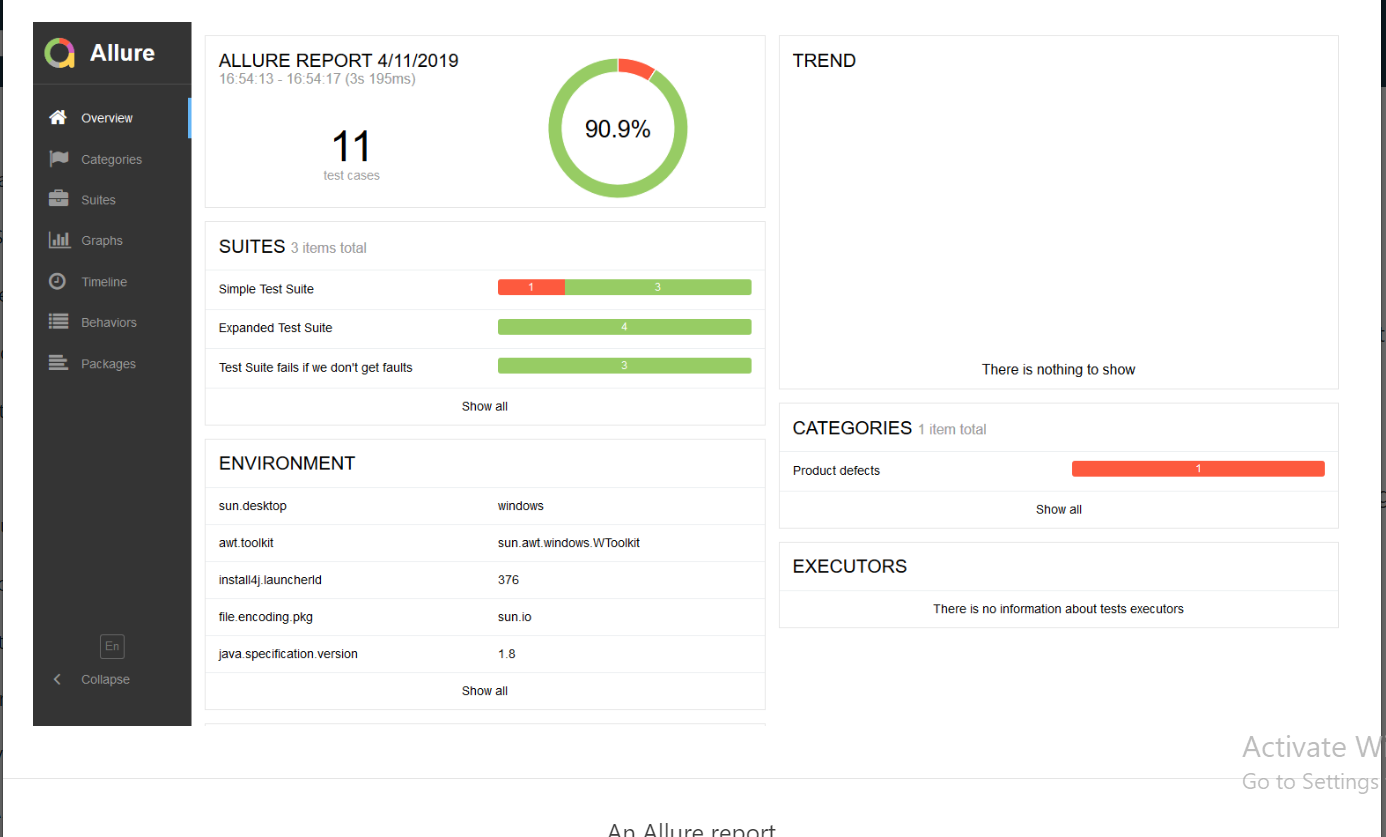
Task: Open the En language selector
Action: click(112, 646)
